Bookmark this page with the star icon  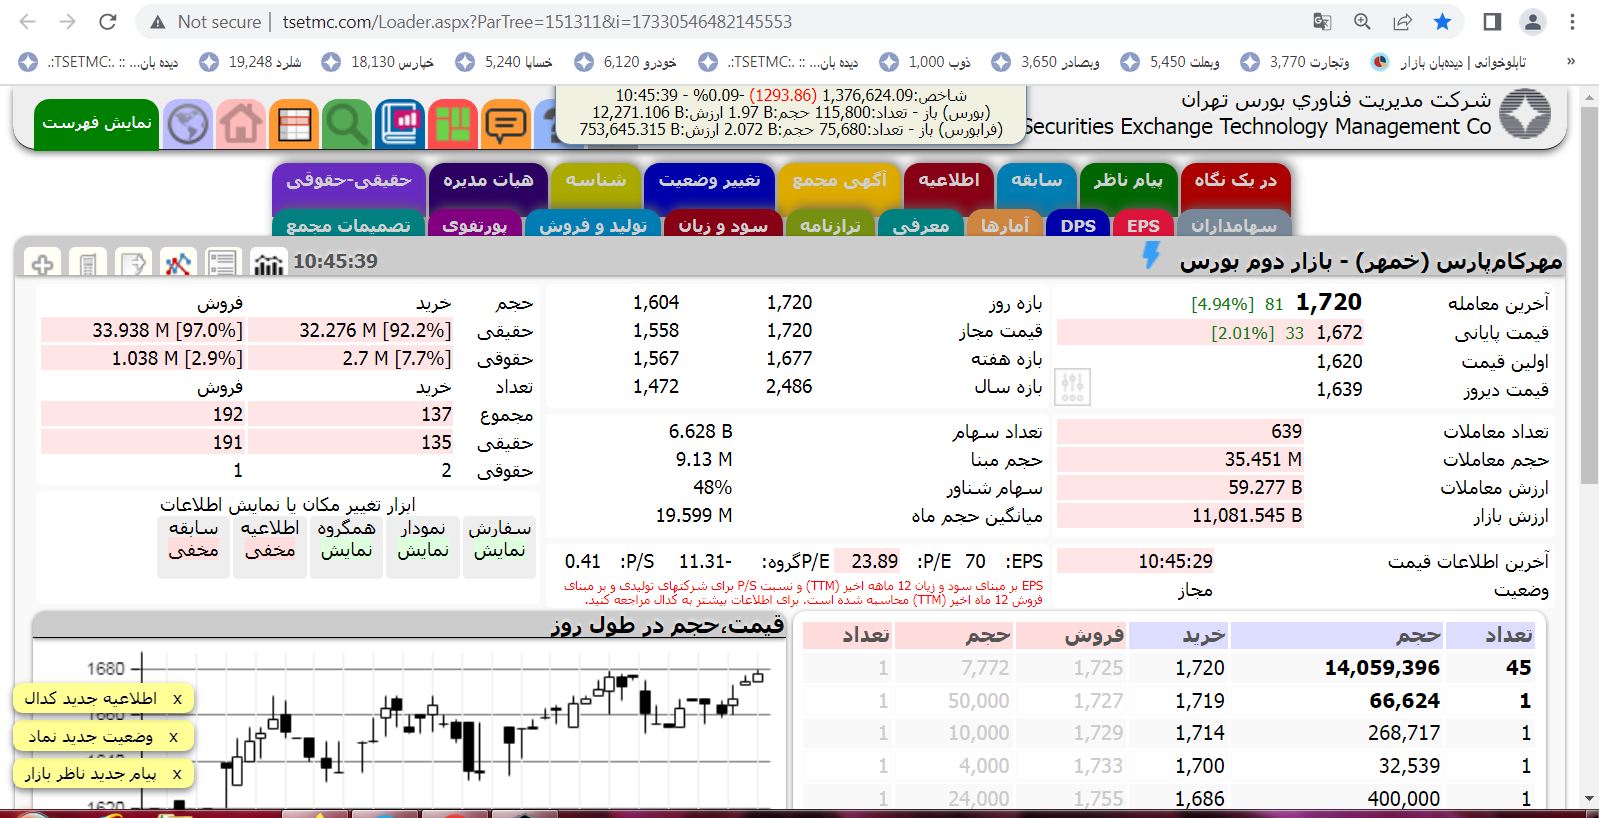coord(1442,22)
